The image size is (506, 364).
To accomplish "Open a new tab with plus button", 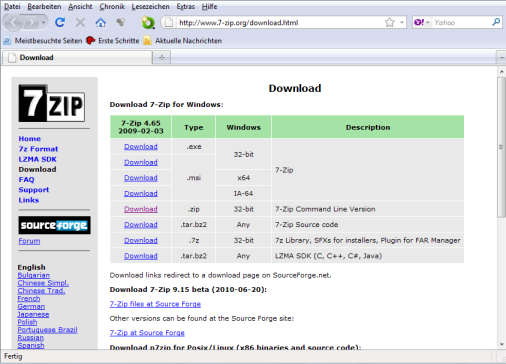I will click(162, 57).
